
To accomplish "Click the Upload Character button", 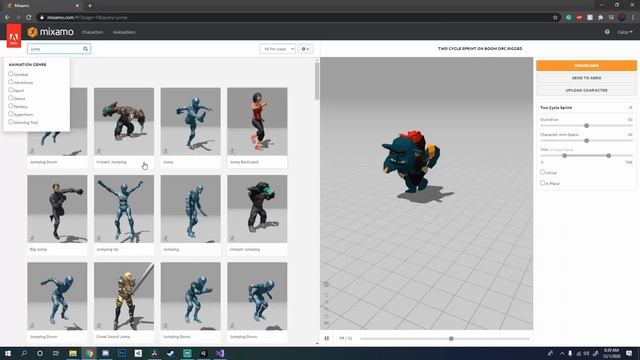I will coord(586,90).
